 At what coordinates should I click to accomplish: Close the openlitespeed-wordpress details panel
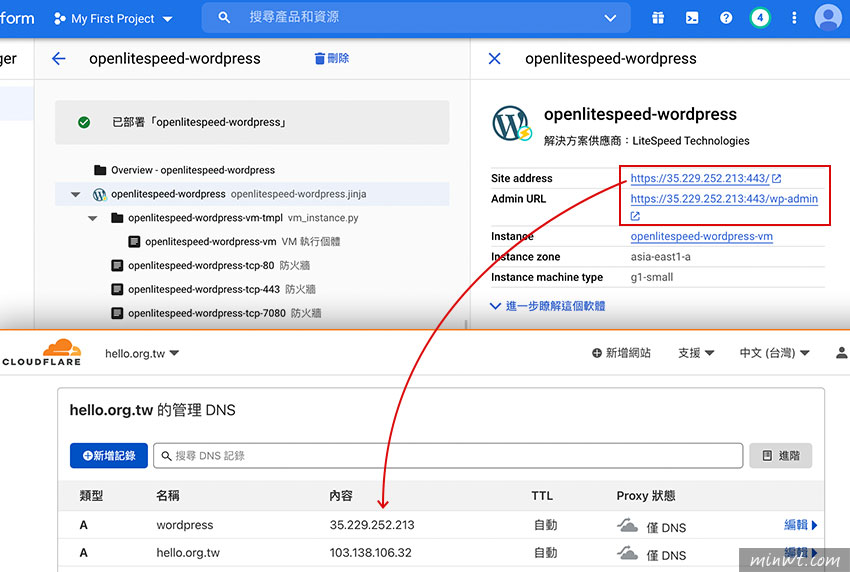point(494,59)
